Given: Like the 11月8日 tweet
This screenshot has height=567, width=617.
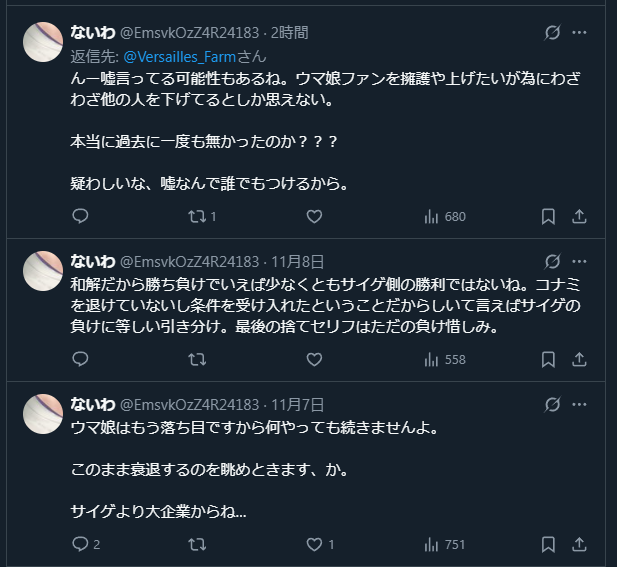Looking at the screenshot, I should (314, 359).
